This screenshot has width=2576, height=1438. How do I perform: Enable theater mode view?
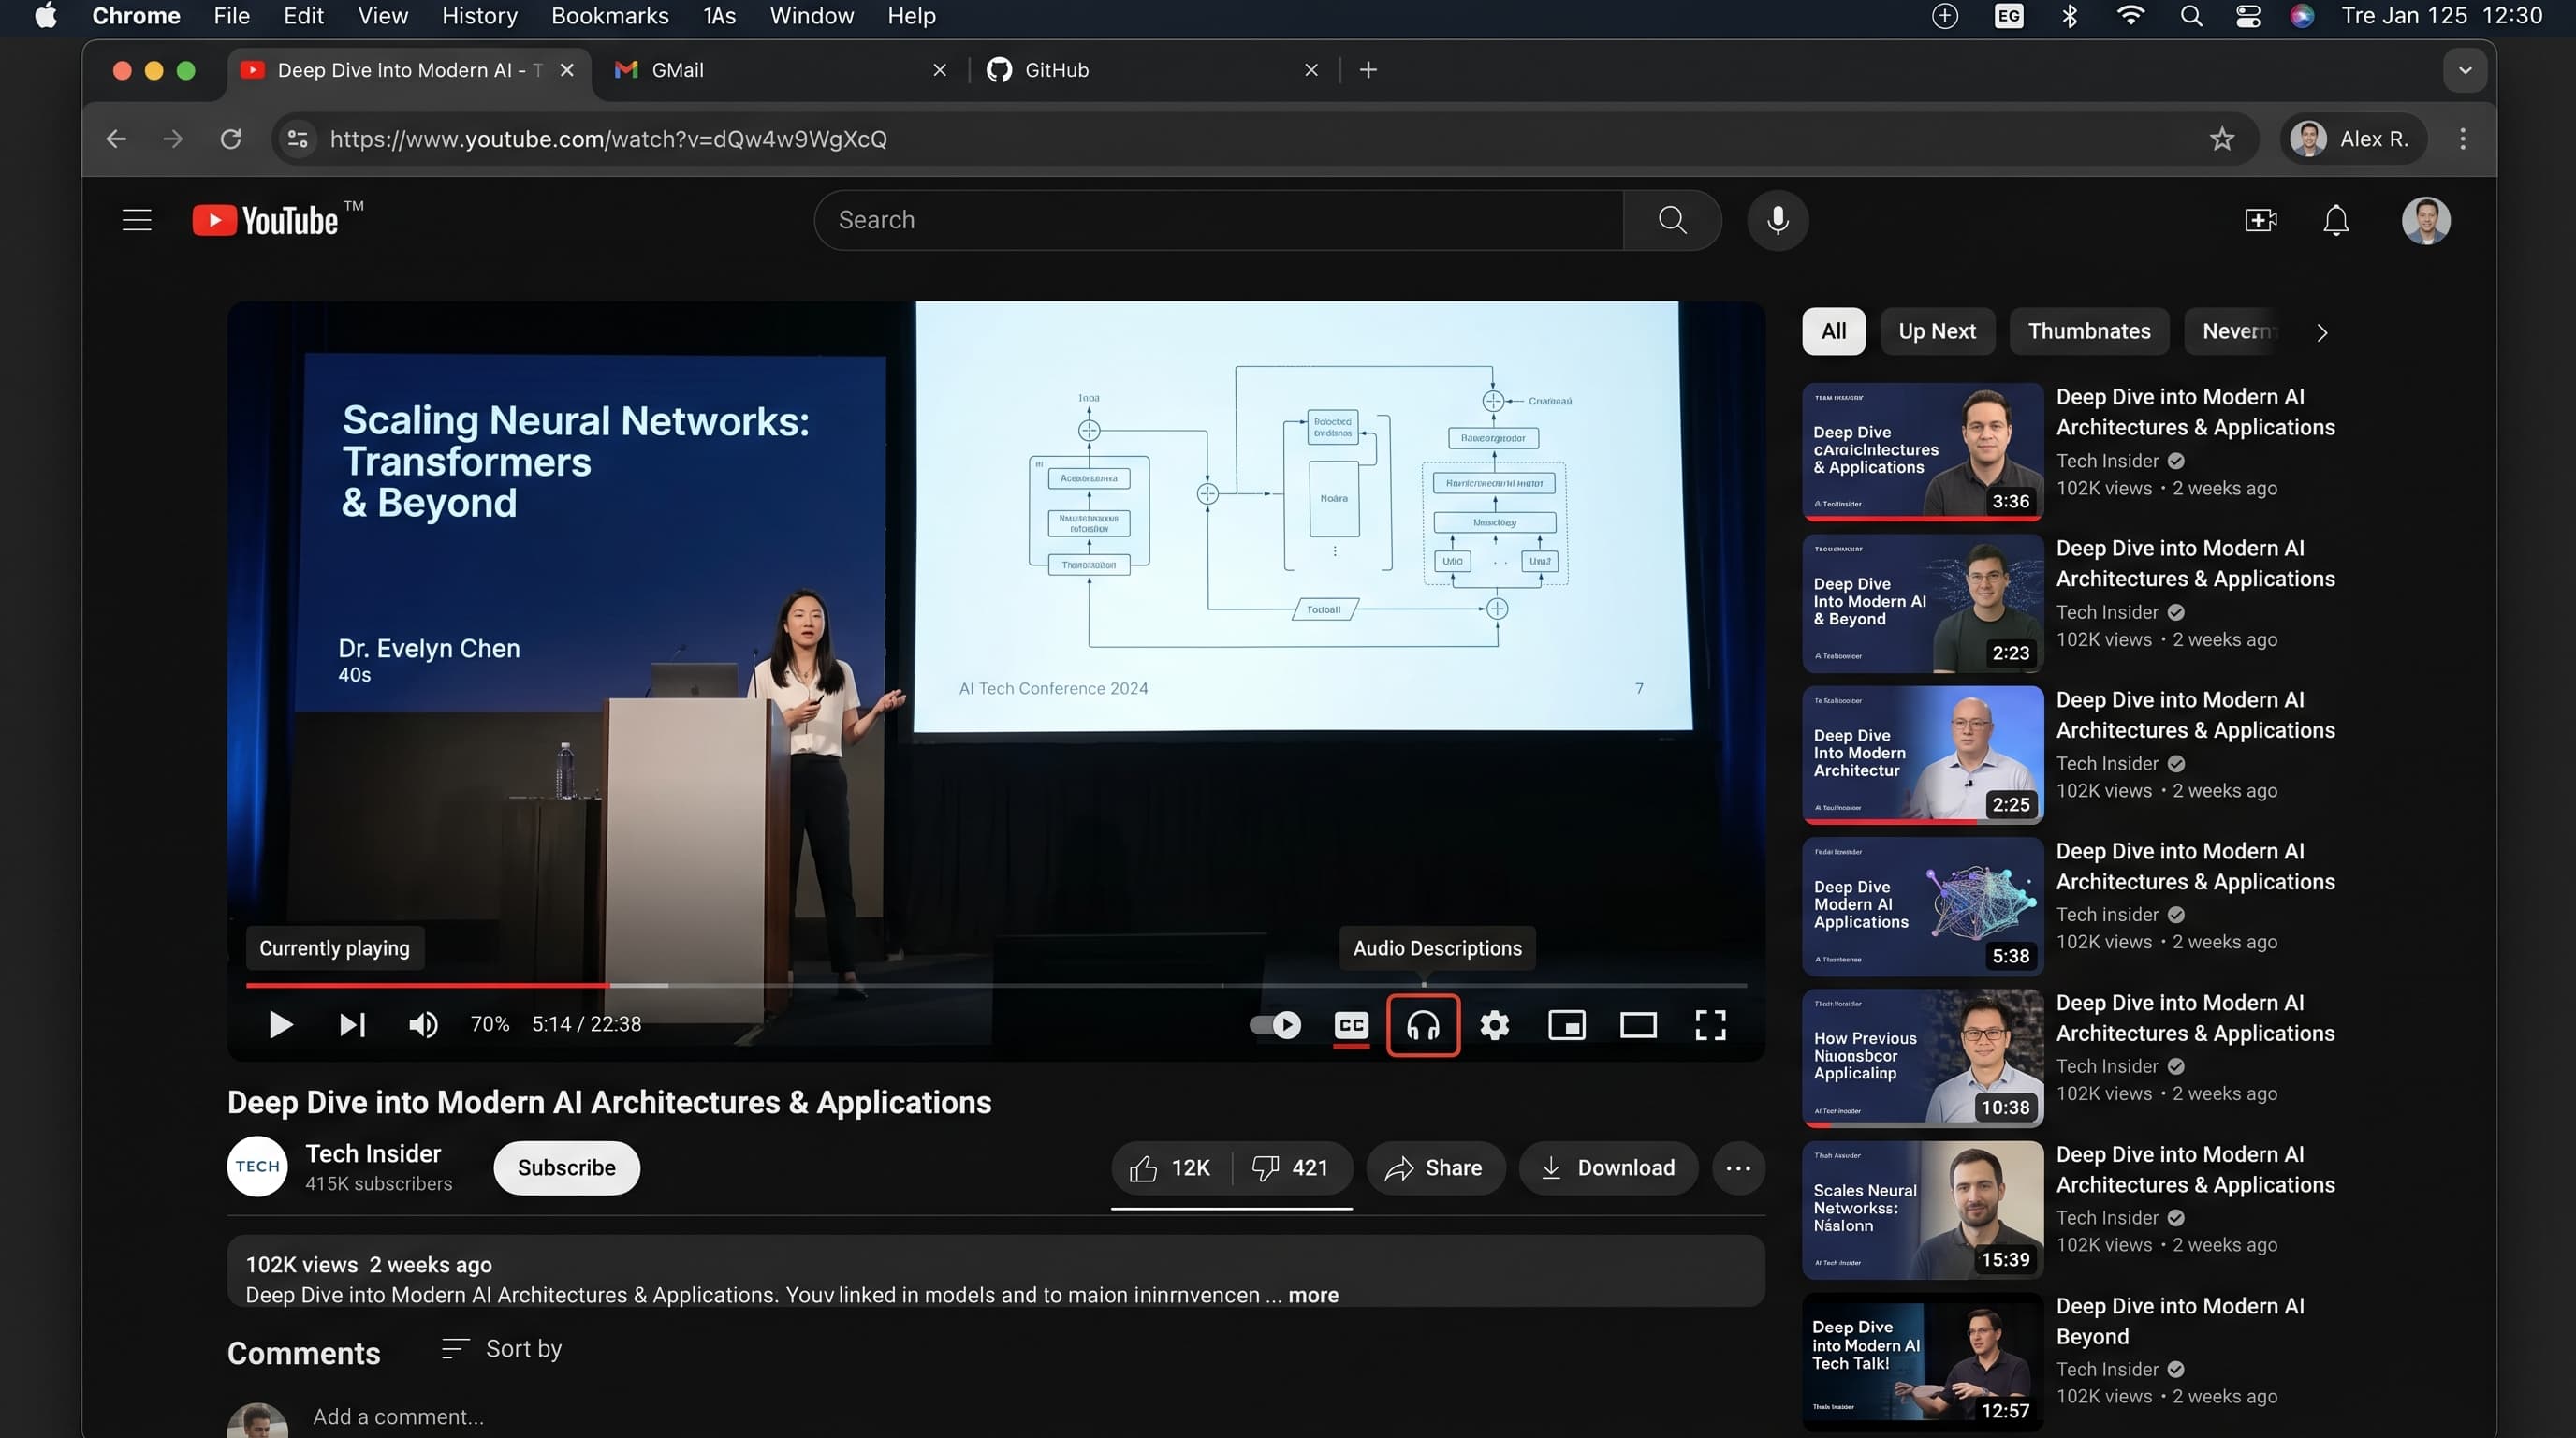click(x=1638, y=1025)
